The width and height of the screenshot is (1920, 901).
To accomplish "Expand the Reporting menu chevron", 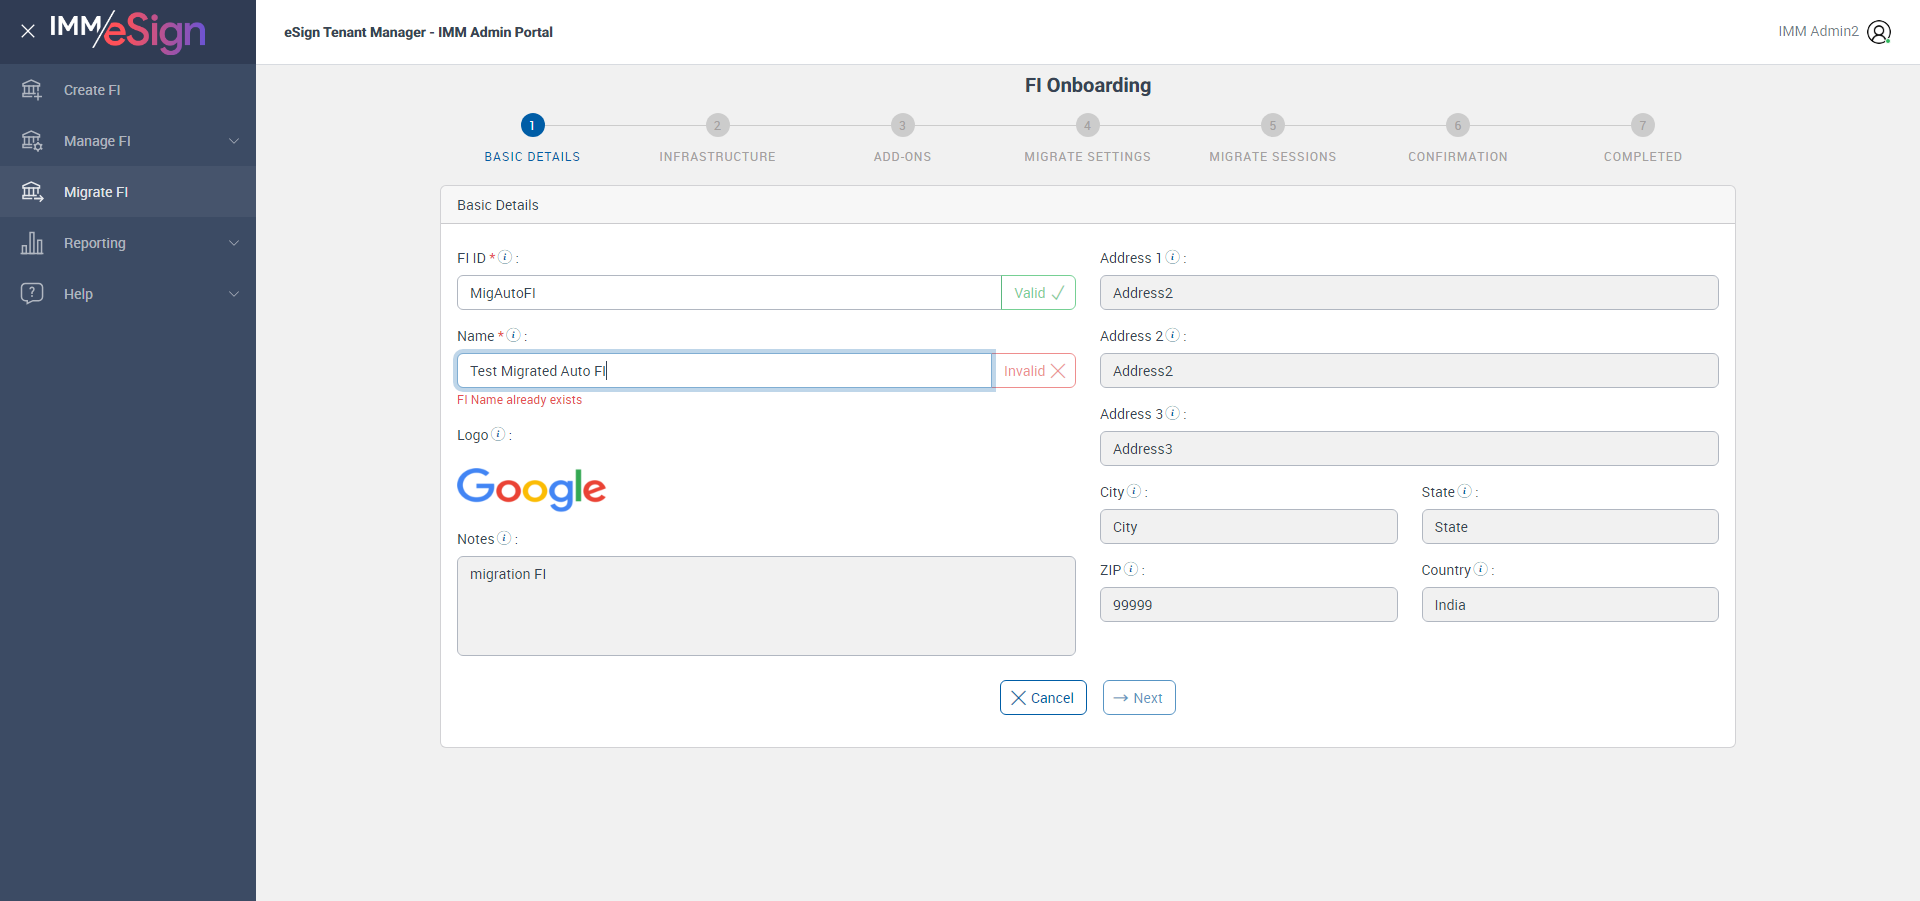I will pyautogui.click(x=234, y=243).
